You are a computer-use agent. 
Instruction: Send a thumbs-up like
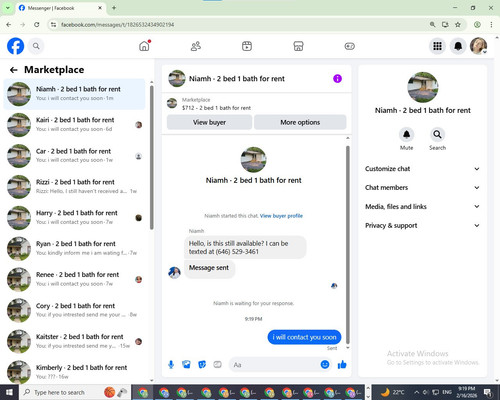[342, 365]
